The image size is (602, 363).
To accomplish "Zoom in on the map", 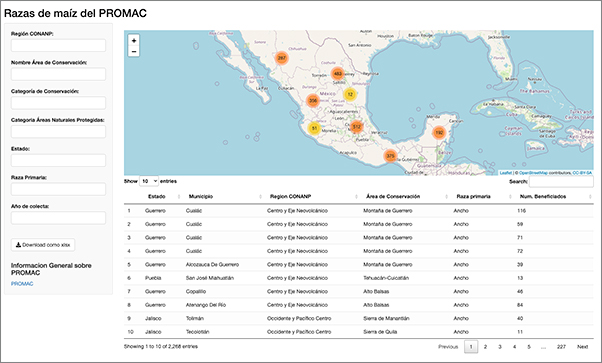I will coord(134,40).
